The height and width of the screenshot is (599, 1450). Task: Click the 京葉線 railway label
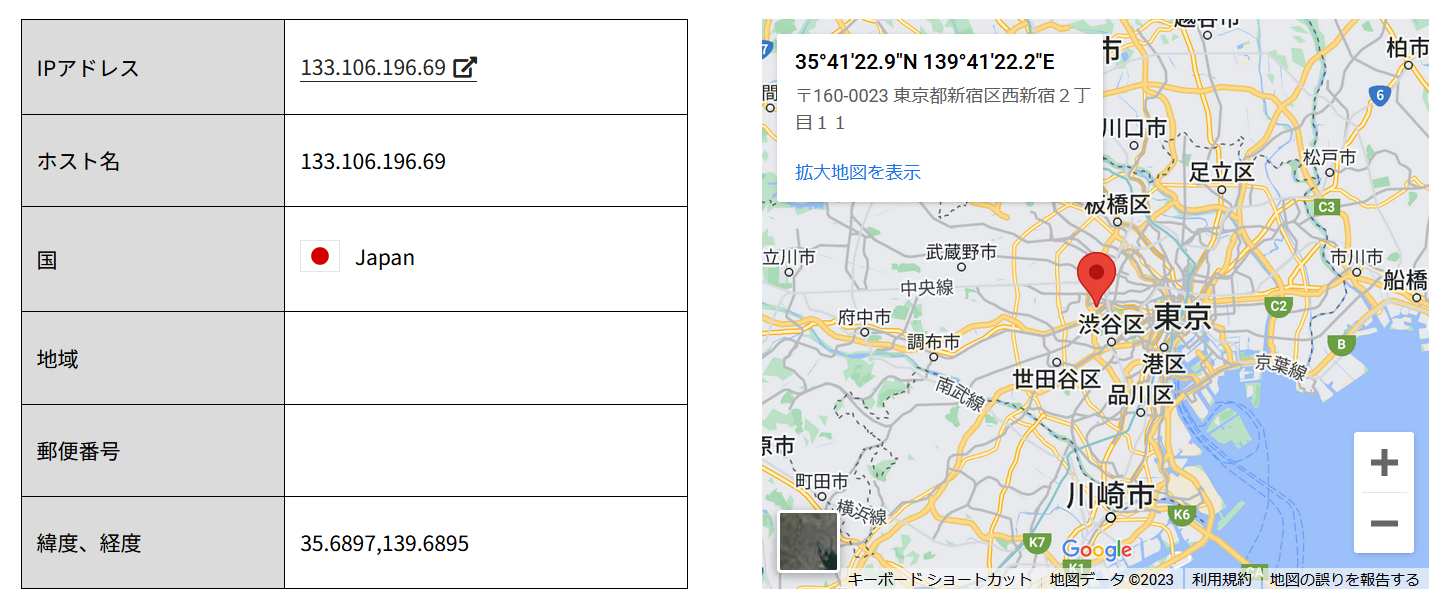point(1281,366)
